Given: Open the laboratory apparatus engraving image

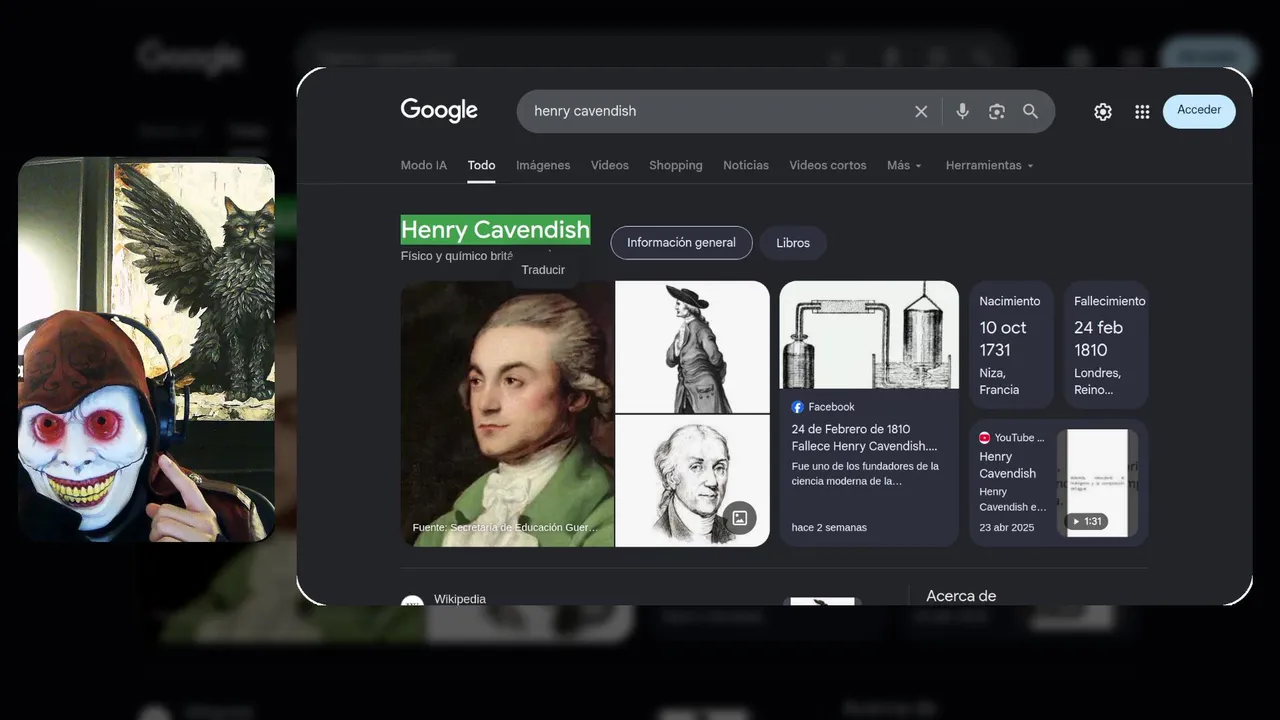Looking at the screenshot, I should [x=869, y=335].
